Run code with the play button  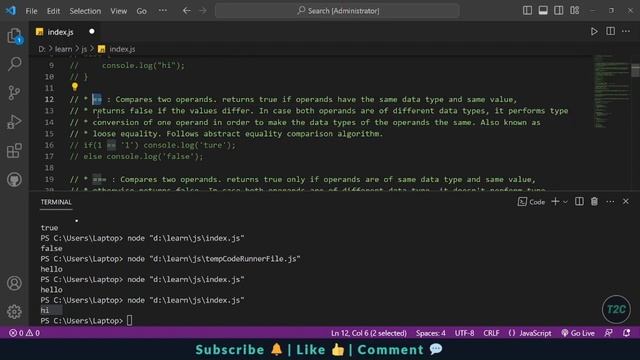594,31
